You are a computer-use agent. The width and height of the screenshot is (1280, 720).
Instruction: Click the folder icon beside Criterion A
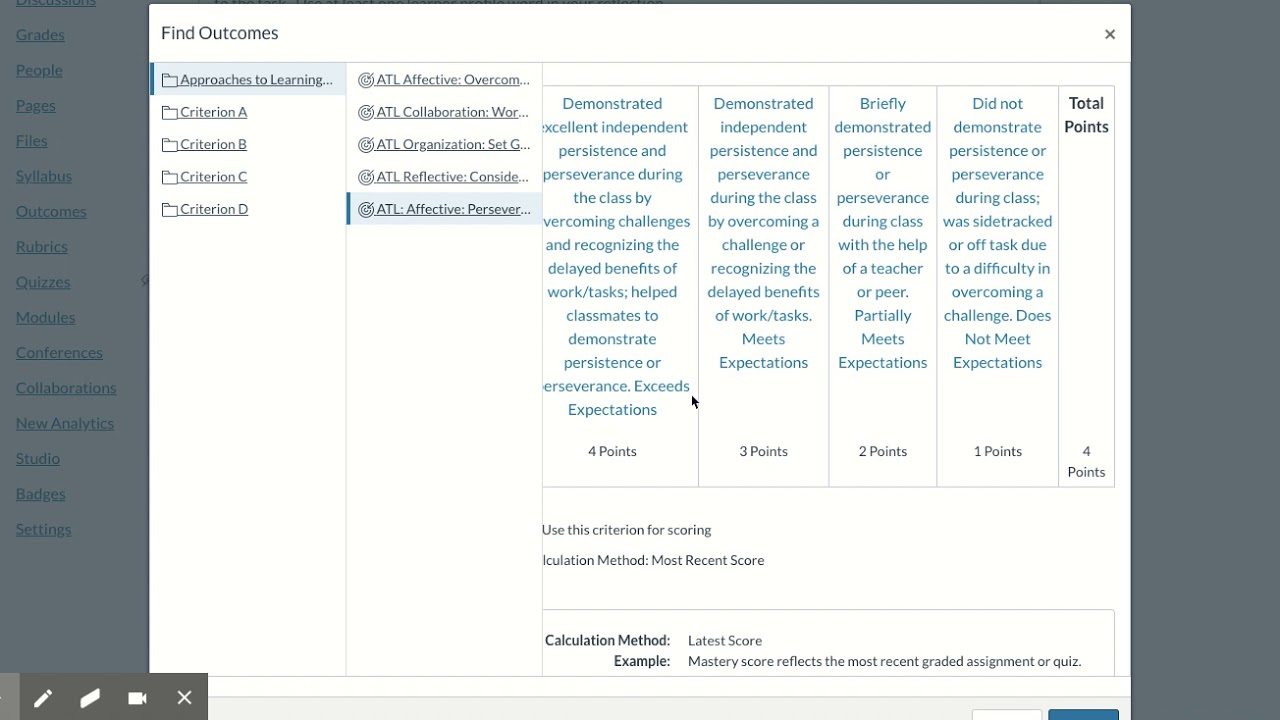[169, 112]
